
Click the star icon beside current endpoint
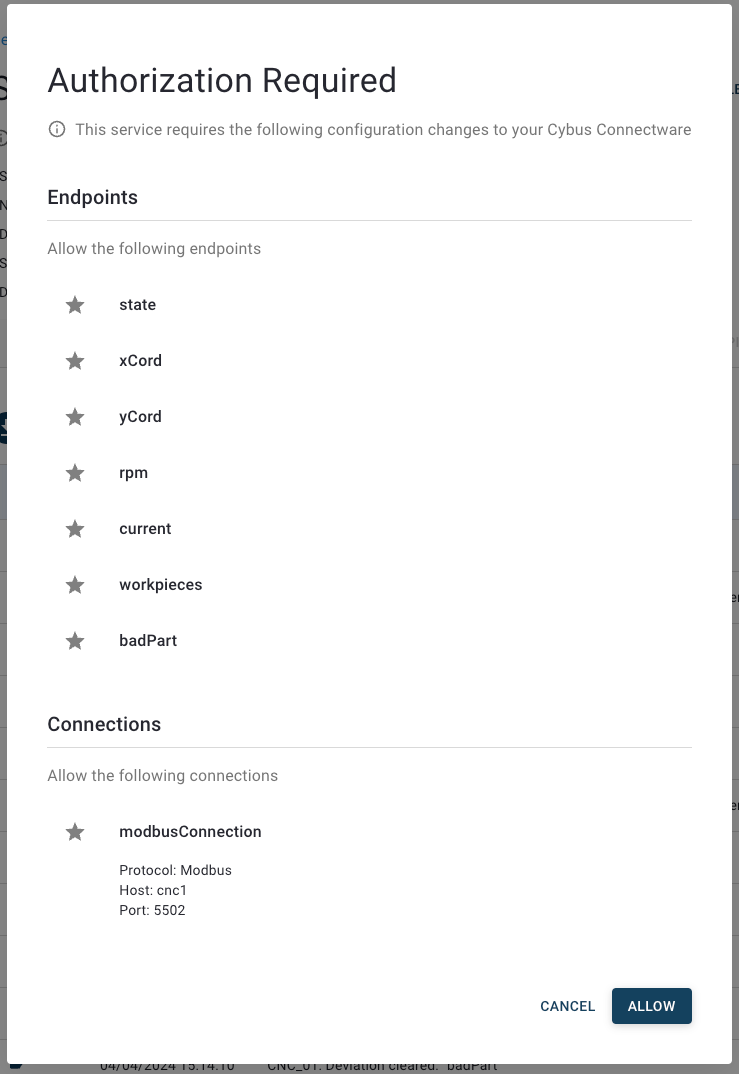click(75, 529)
